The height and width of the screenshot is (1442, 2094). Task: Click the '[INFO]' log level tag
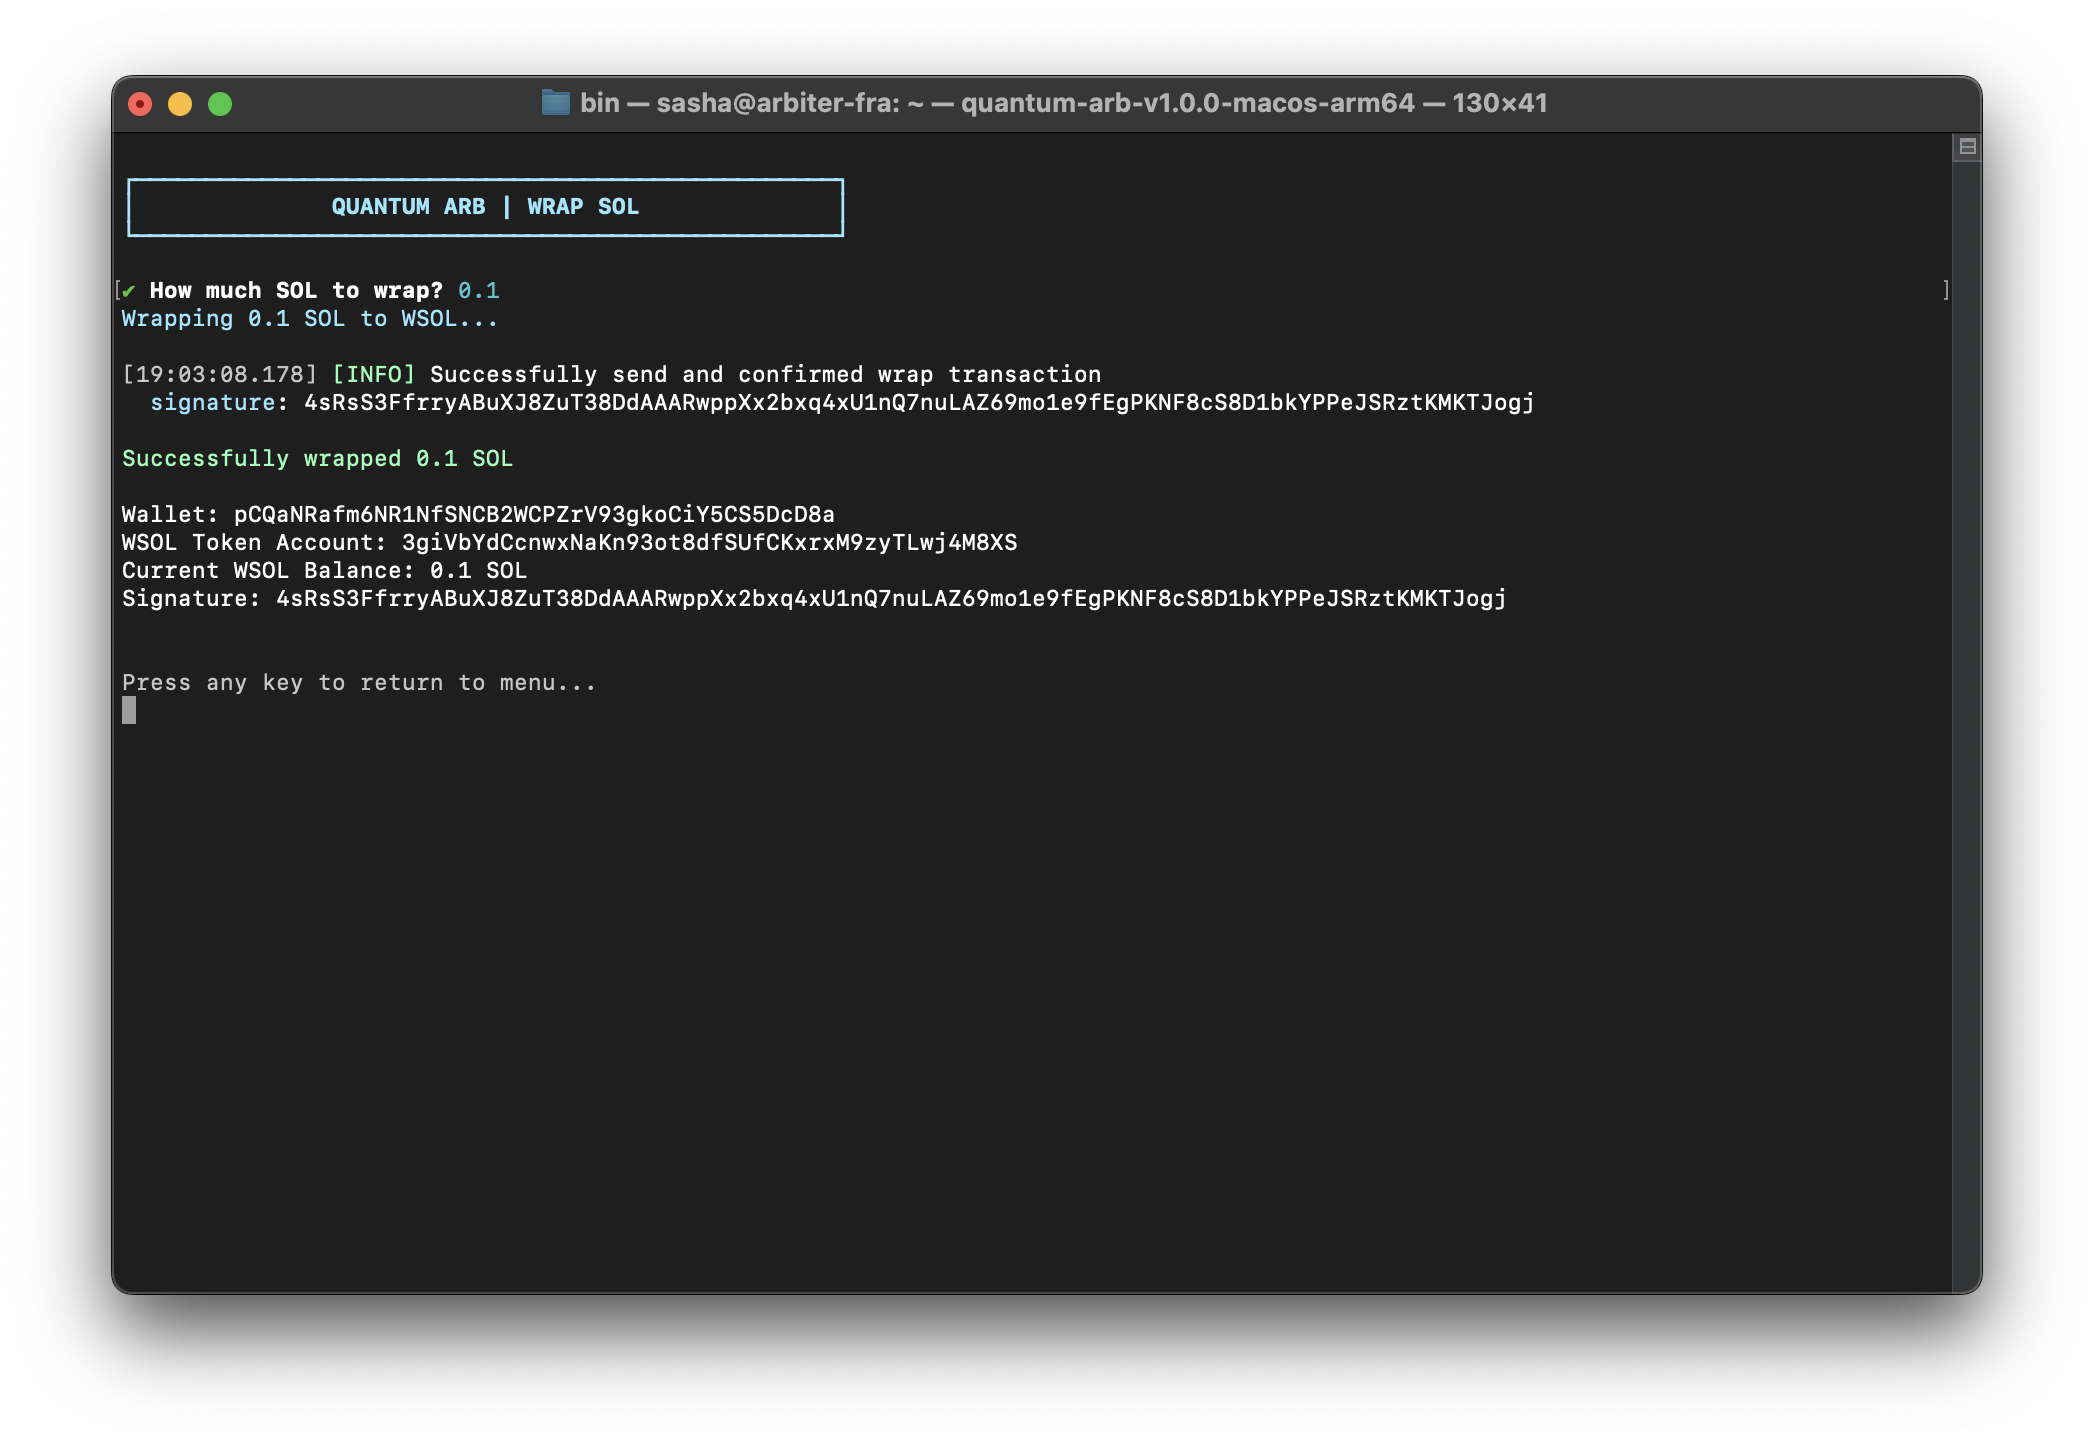pos(373,375)
